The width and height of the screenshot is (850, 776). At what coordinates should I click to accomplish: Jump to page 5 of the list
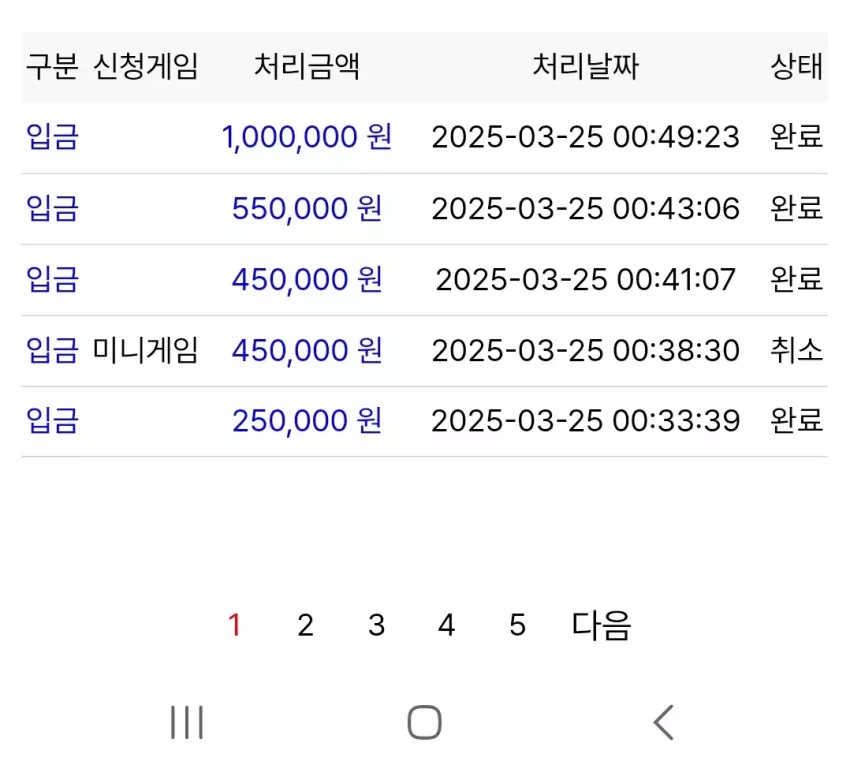pos(517,625)
